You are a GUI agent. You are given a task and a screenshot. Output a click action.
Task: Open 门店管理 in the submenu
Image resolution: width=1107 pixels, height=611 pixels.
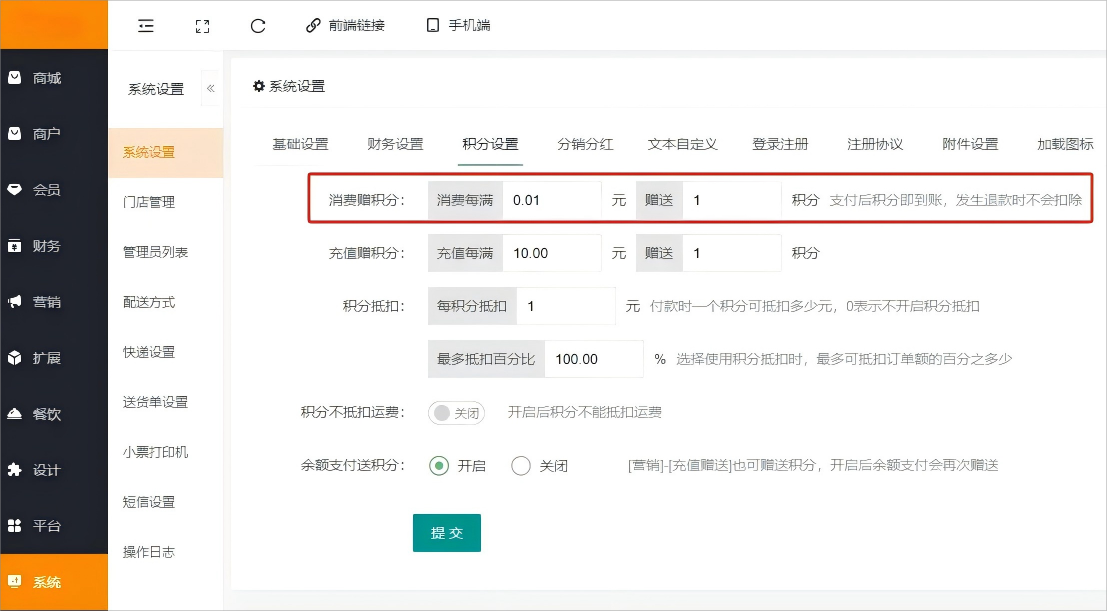tap(149, 202)
